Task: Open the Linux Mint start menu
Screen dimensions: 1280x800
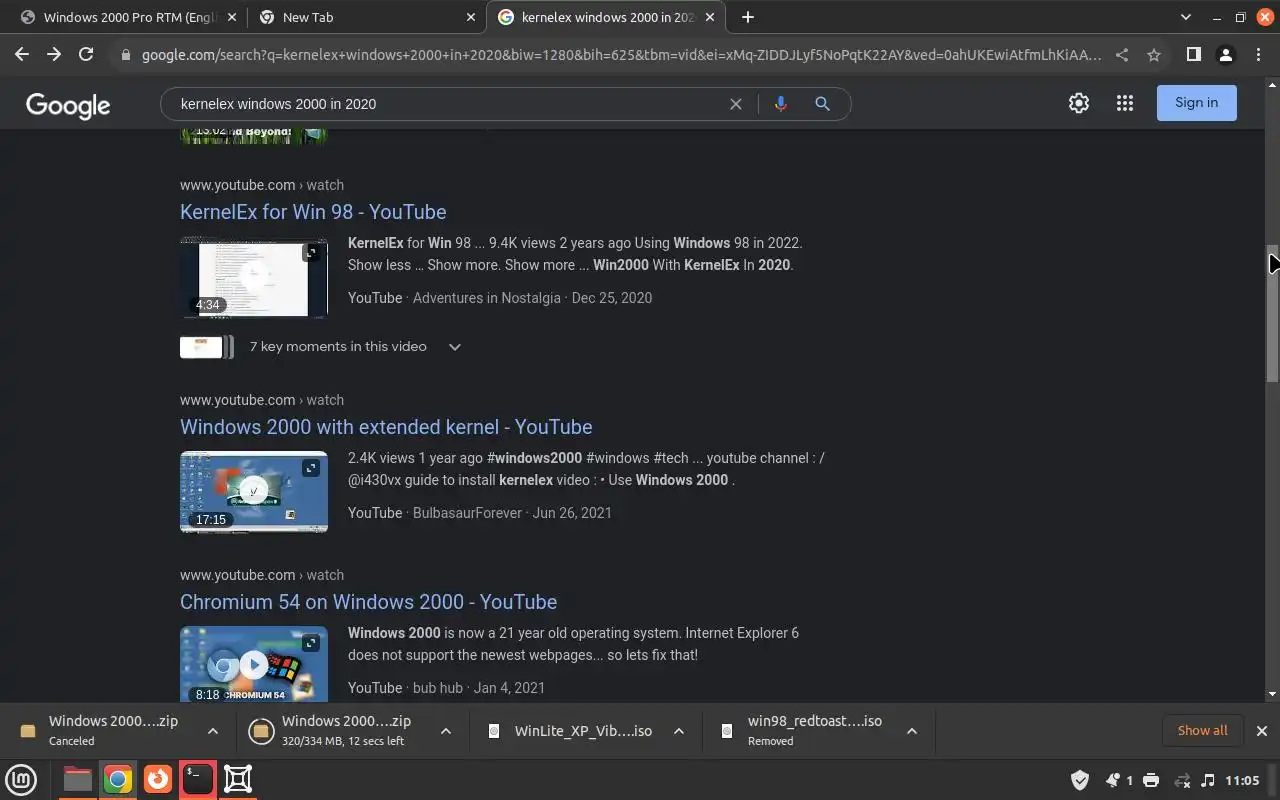Action: point(21,779)
